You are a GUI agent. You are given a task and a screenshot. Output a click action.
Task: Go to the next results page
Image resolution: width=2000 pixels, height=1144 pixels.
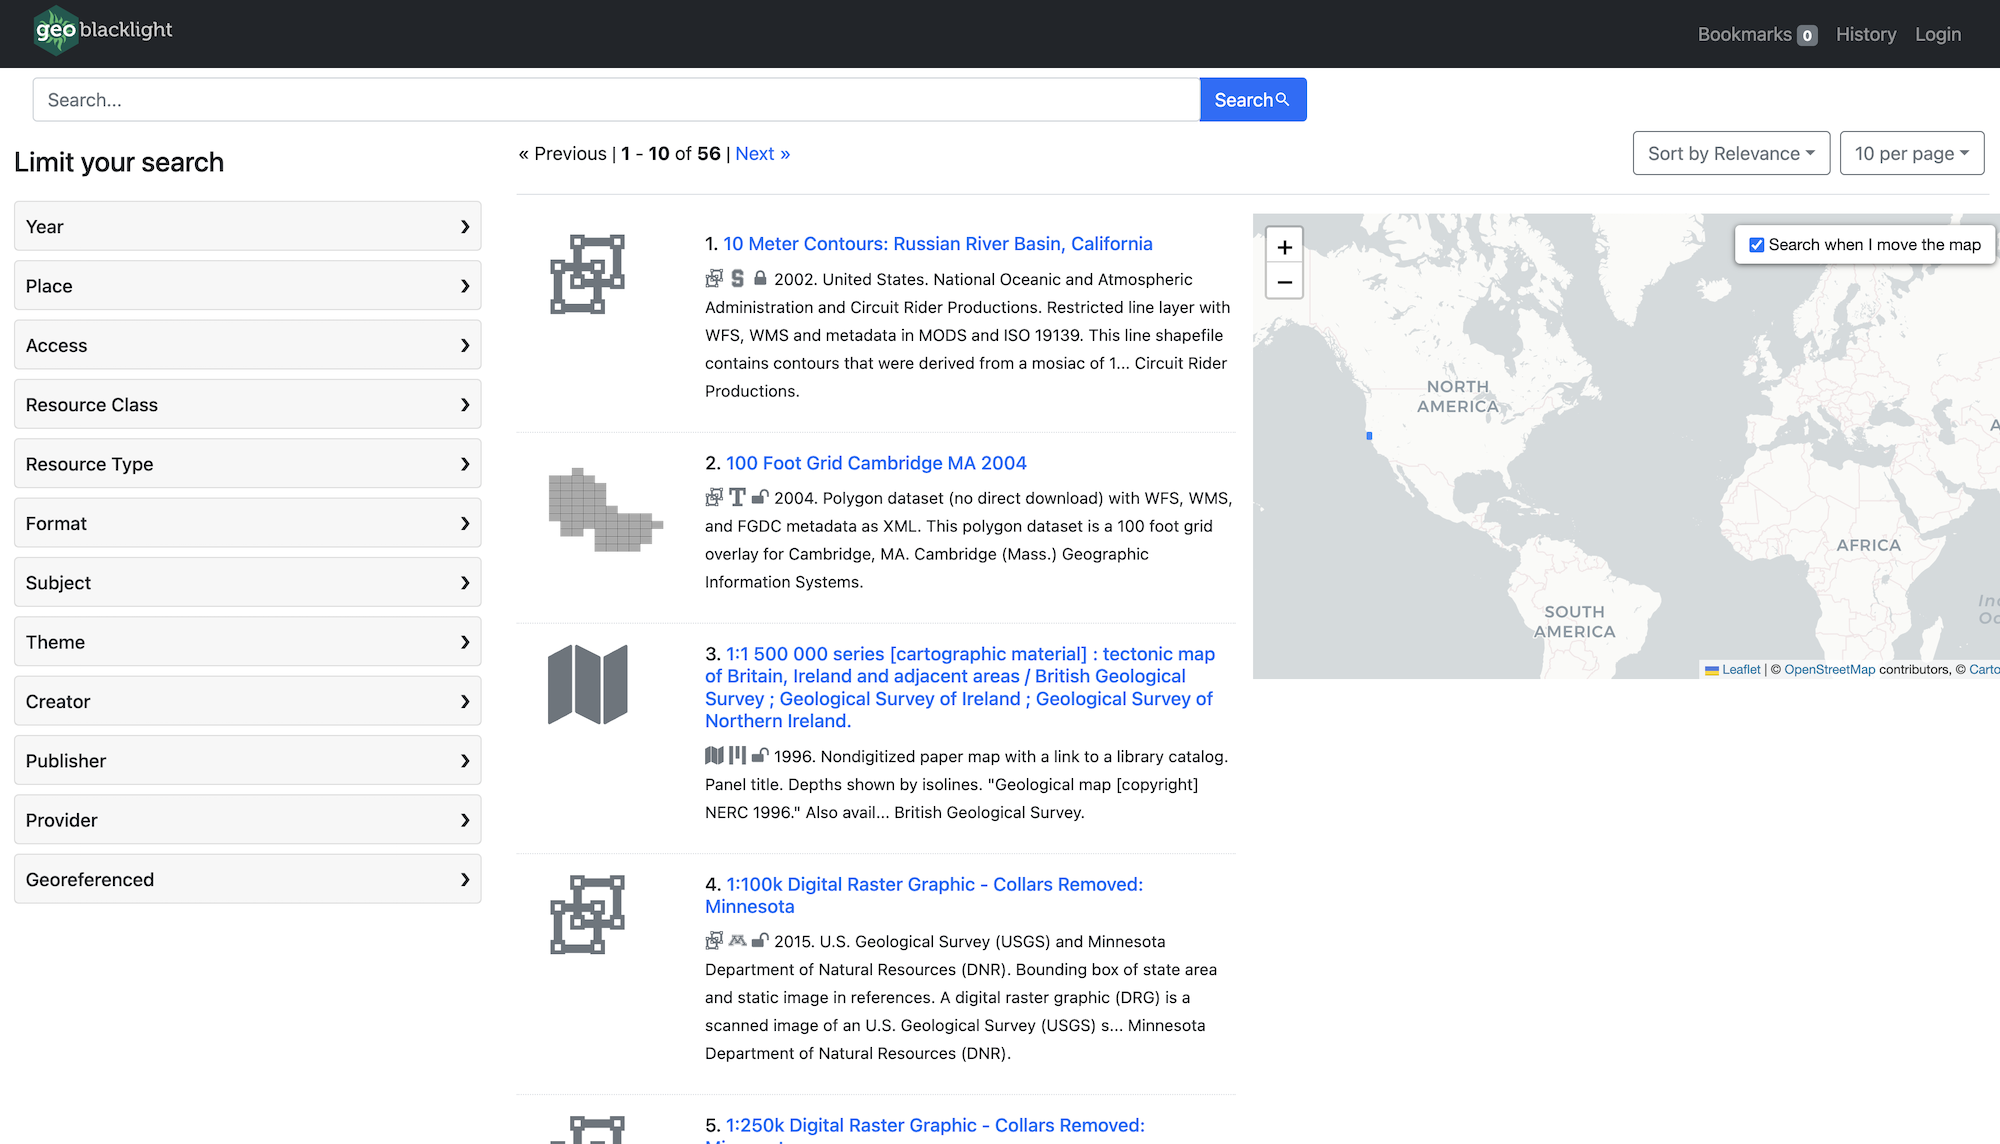(762, 153)
